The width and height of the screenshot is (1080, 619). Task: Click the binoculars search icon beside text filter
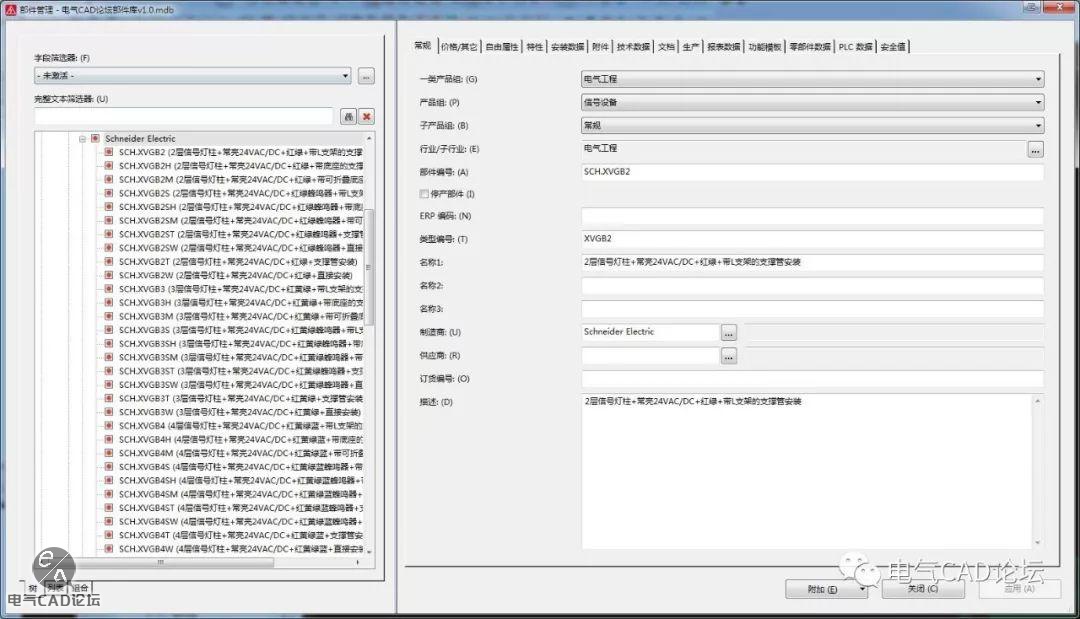pos(348,117)
